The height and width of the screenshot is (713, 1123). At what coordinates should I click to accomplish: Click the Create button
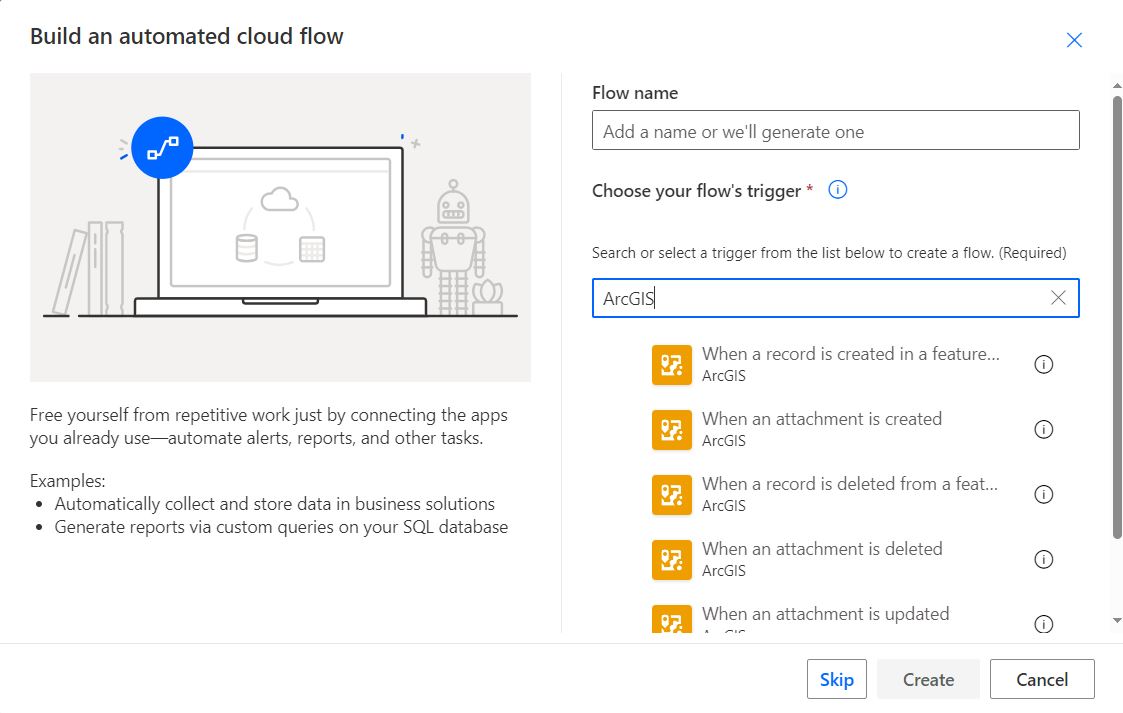click(x=928, y=679)
